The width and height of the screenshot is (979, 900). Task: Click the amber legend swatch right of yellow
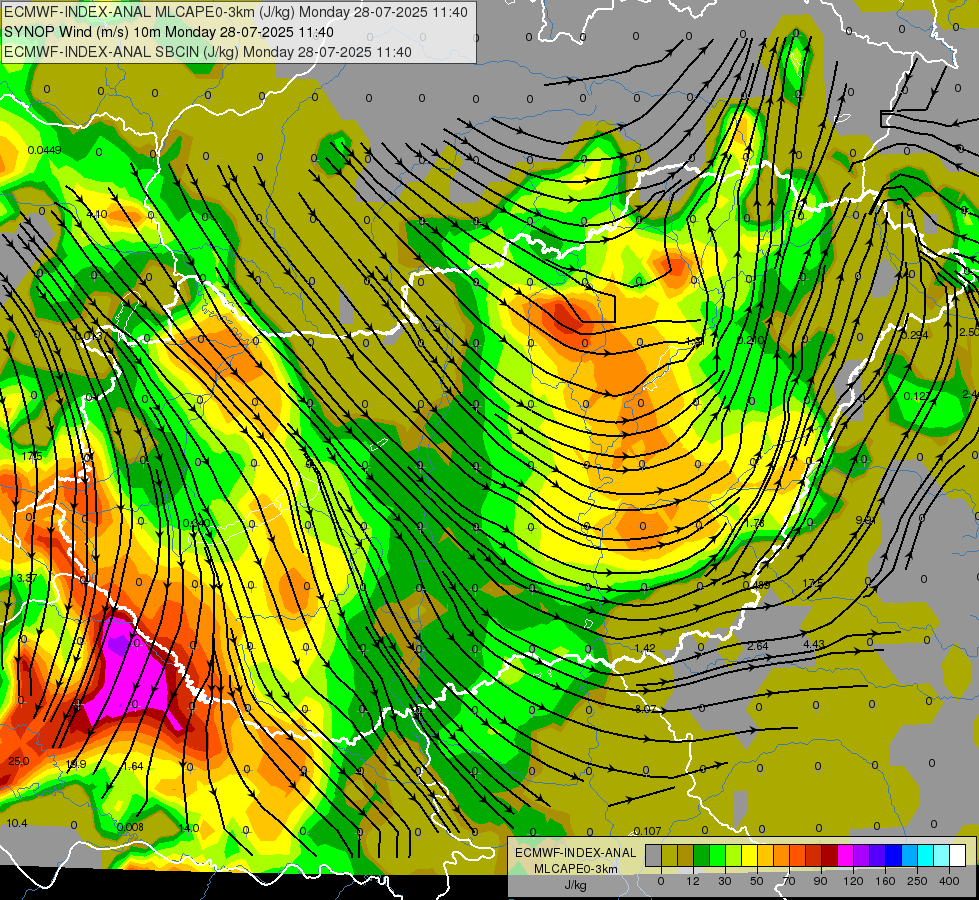[x=765, y=856]
